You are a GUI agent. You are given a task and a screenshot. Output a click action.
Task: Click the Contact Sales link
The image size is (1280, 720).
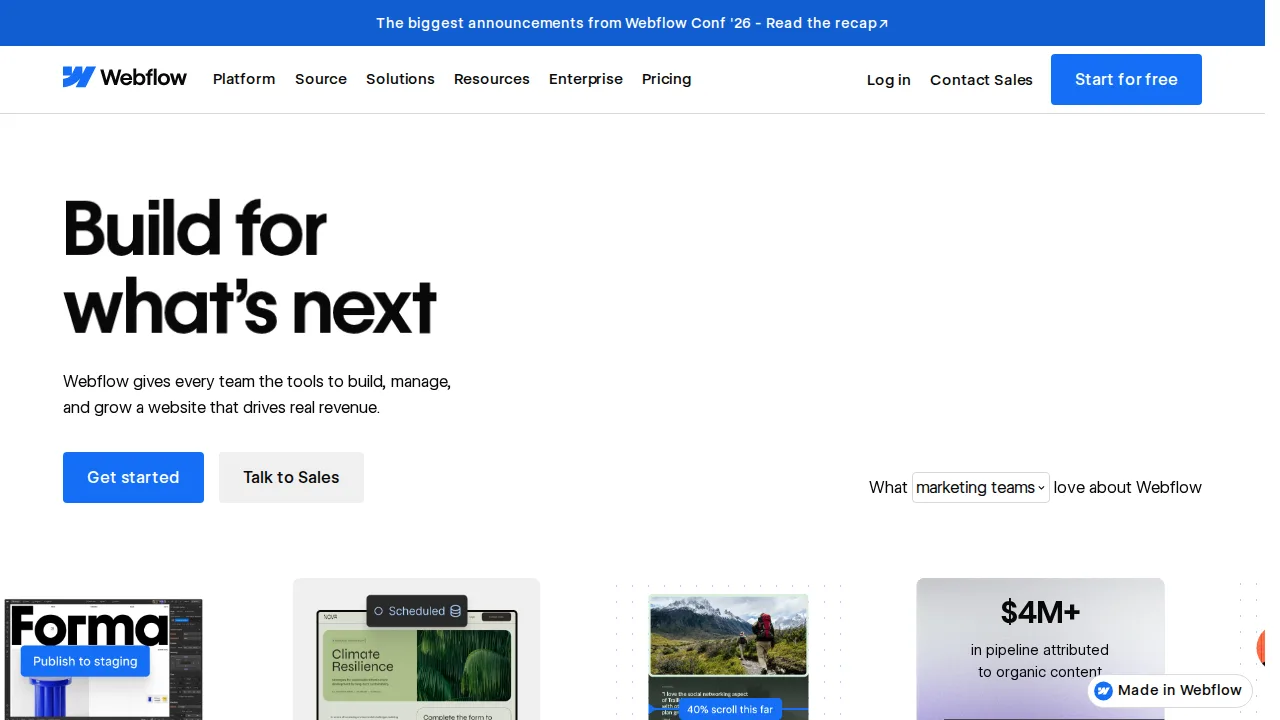point(981,80)
